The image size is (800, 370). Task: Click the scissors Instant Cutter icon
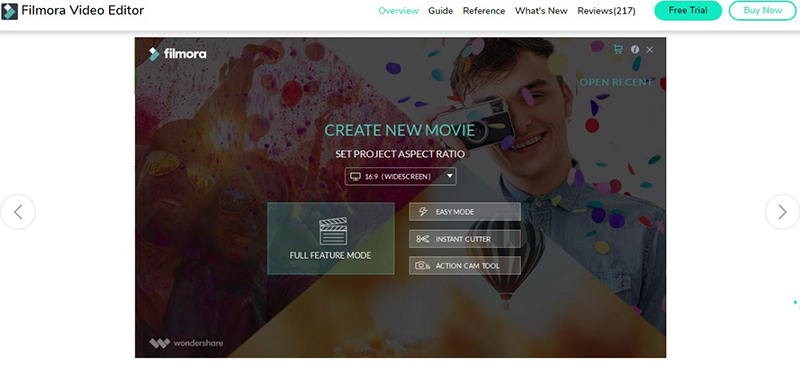coord(422,239)
